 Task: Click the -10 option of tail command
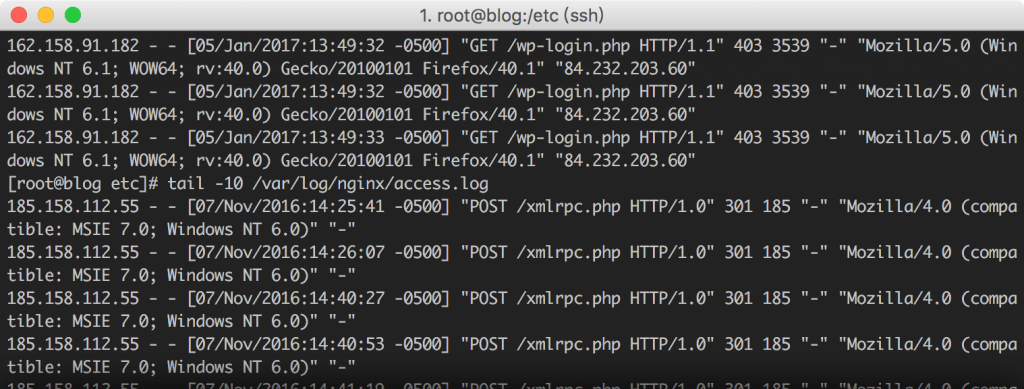tap(229, 183)
